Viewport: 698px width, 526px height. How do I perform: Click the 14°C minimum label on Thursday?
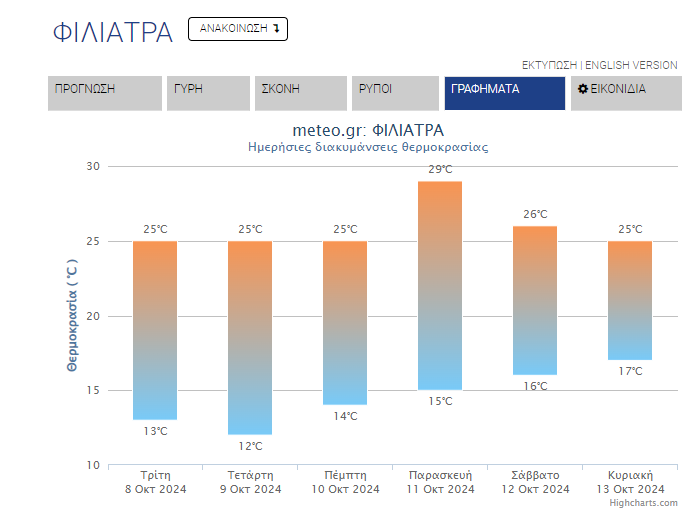point(345,416)
